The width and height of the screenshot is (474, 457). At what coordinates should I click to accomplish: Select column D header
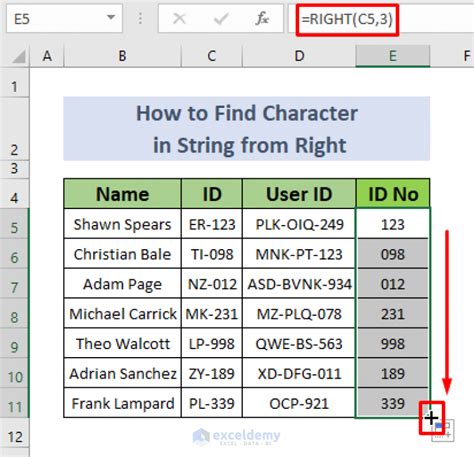299,56
